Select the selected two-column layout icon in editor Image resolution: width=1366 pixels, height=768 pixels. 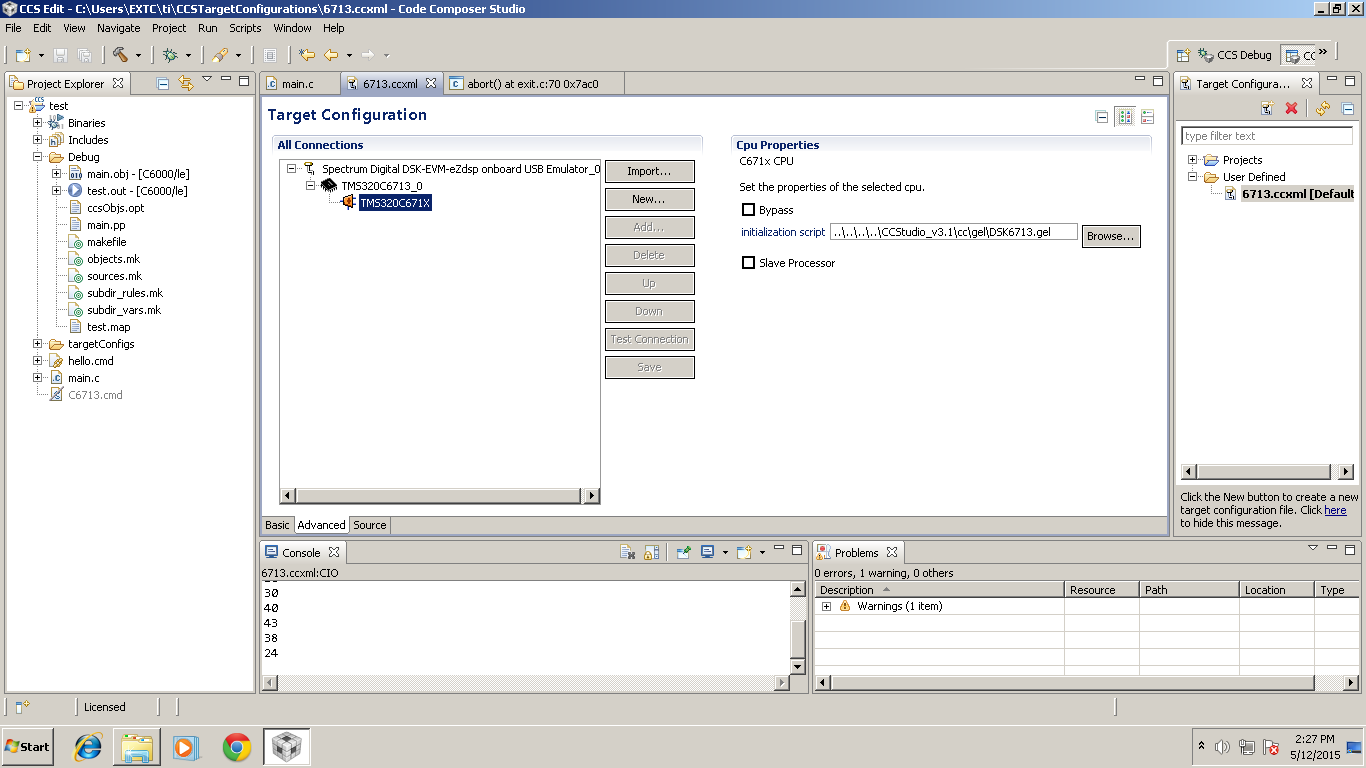pyautogui.click(x=1125, y=117)
